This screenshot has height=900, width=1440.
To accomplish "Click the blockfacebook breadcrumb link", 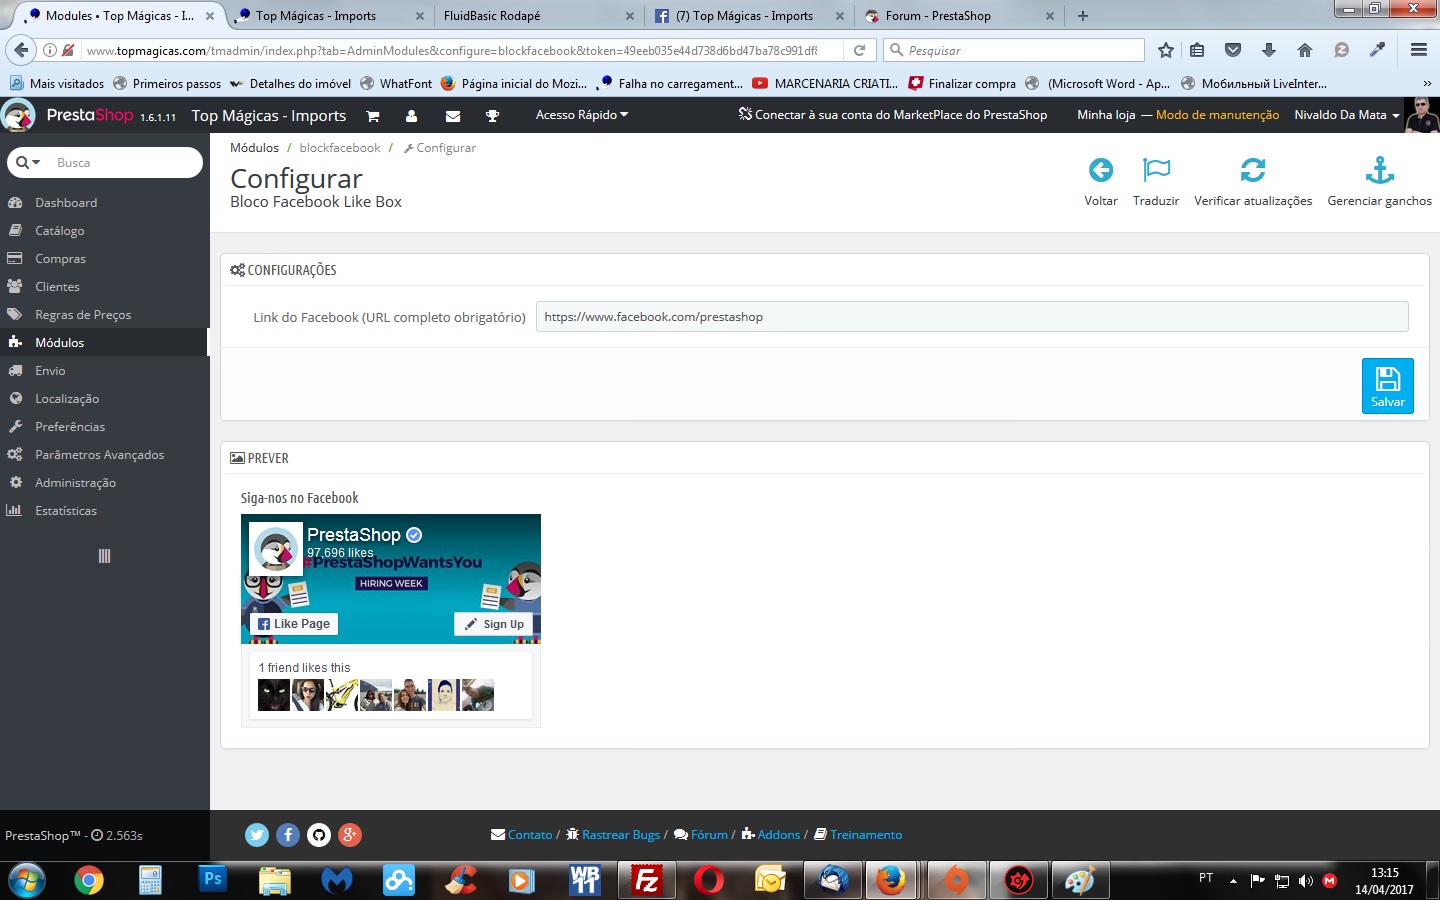I will coord(340,148).
